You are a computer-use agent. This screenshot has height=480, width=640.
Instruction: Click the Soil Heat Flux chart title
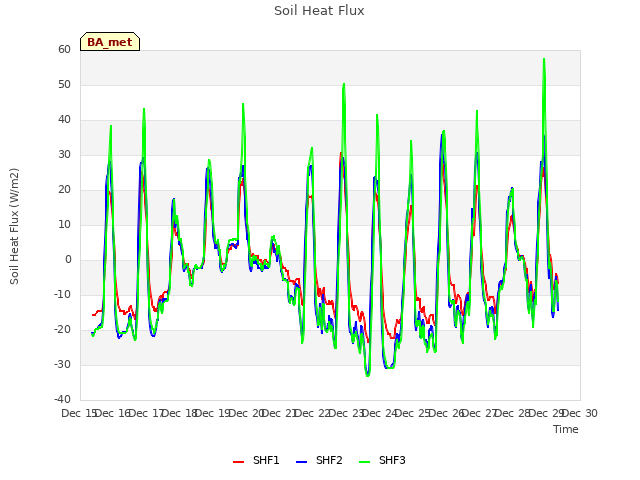tap(319, 11)
